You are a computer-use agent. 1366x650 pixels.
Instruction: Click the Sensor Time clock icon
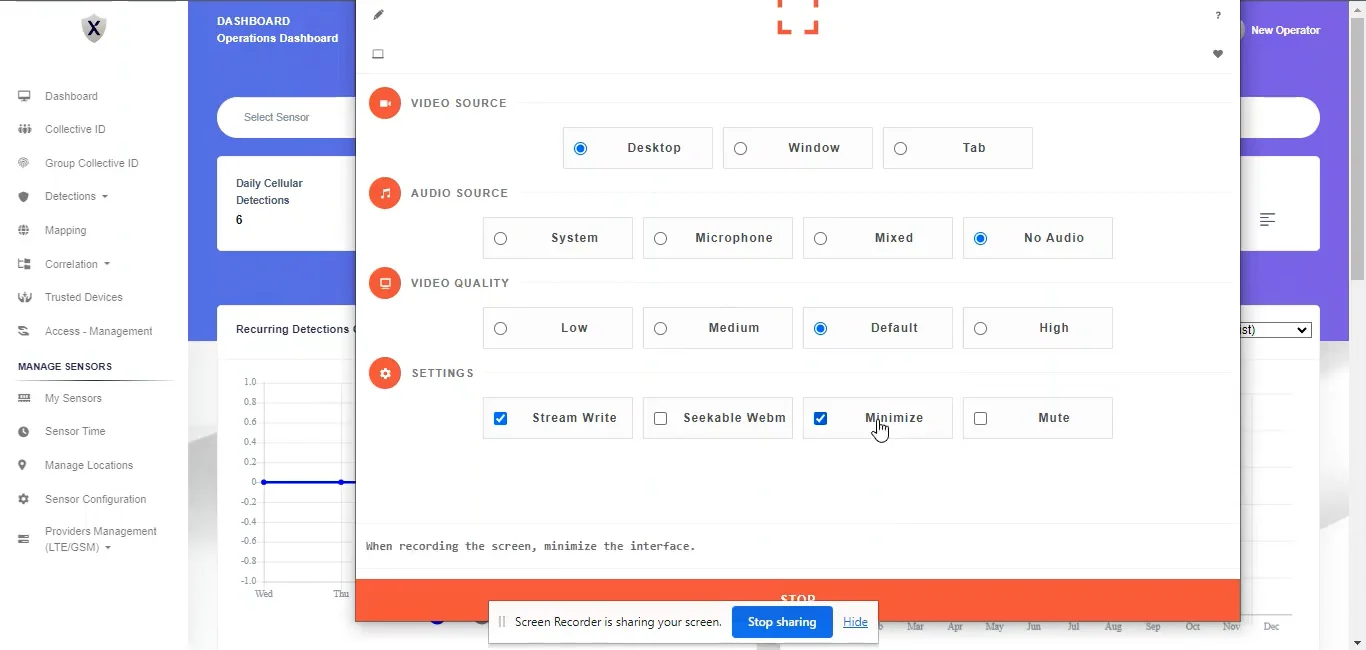24,431
